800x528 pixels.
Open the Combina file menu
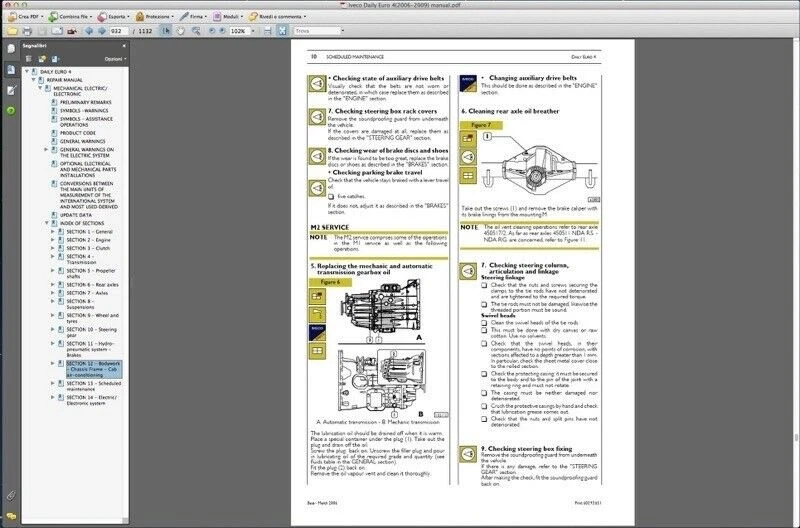pos(70,16)
